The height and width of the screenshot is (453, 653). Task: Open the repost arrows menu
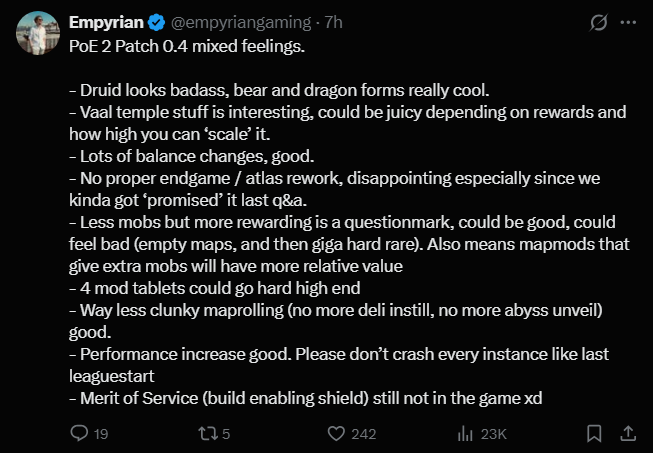tap(208, 433)
